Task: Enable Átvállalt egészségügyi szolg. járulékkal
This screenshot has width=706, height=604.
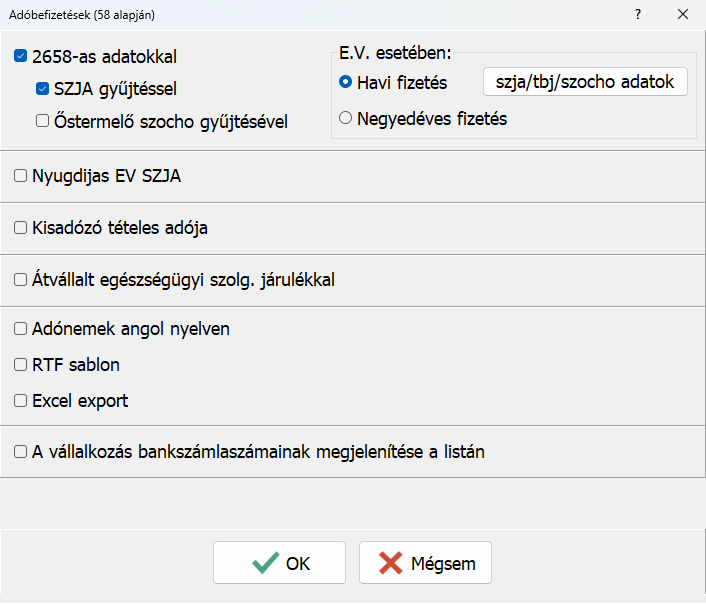Action: [21, 280]
